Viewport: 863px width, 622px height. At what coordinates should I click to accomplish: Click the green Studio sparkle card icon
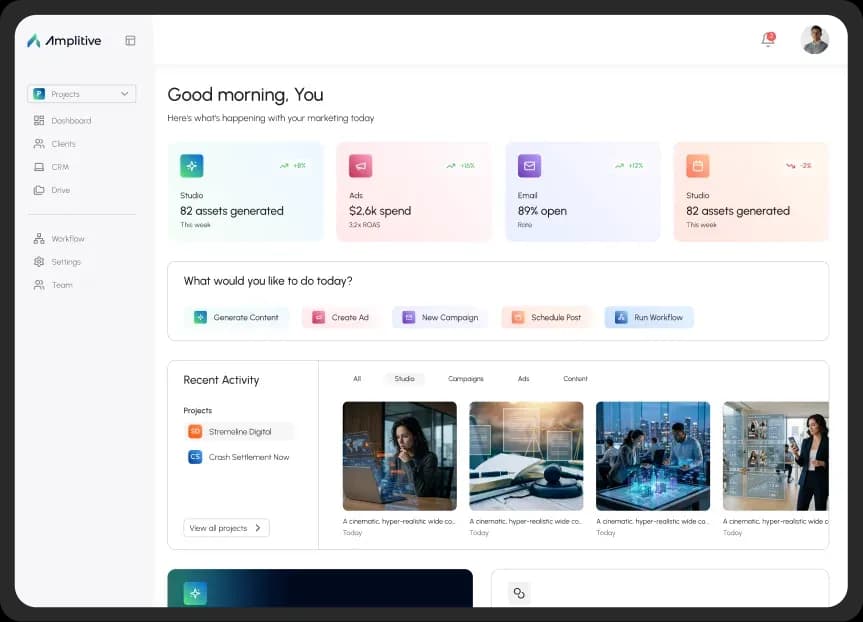click(192, 166)
